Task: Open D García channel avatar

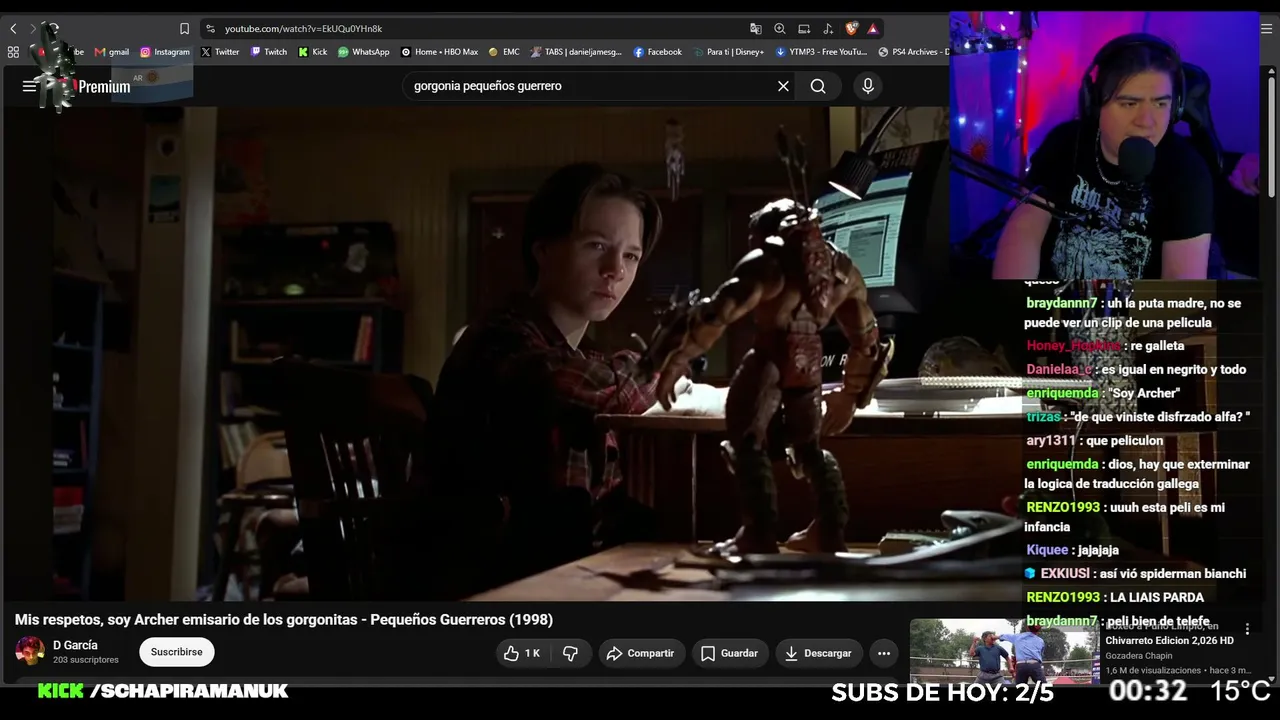Action: 30,651
